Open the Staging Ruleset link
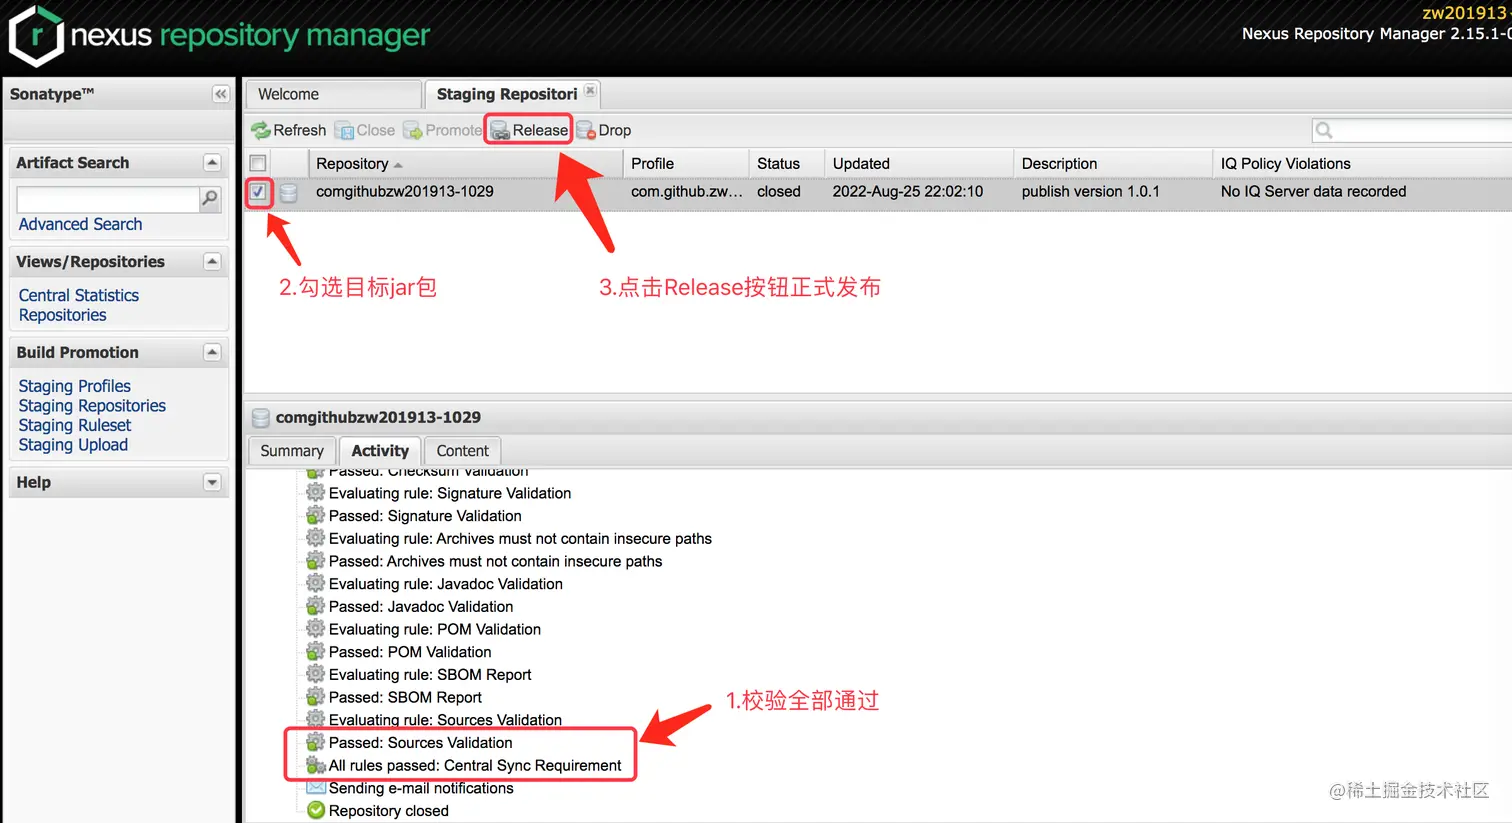The image size is (1512, 823). [x=75, y=425]
